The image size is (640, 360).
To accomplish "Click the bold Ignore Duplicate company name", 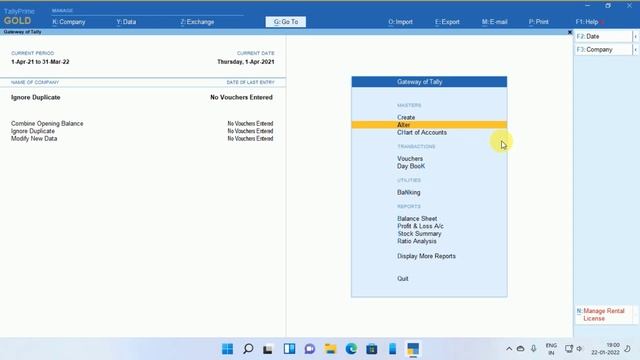I will click(x=36, y=97).
